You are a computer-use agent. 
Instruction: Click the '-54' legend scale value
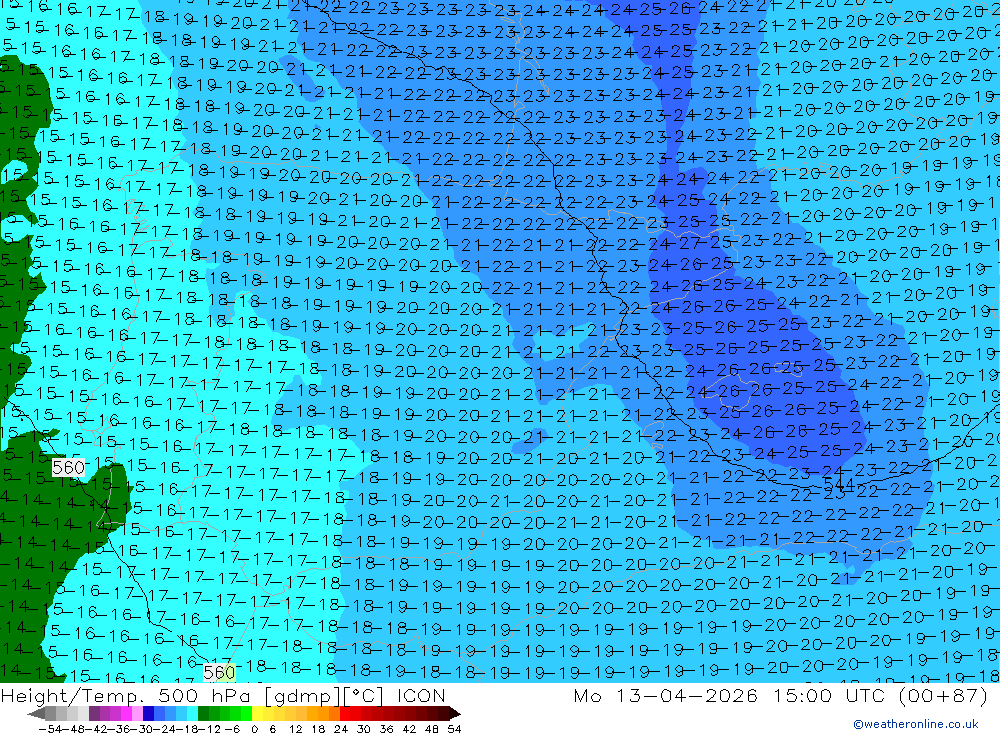(51, 729)
